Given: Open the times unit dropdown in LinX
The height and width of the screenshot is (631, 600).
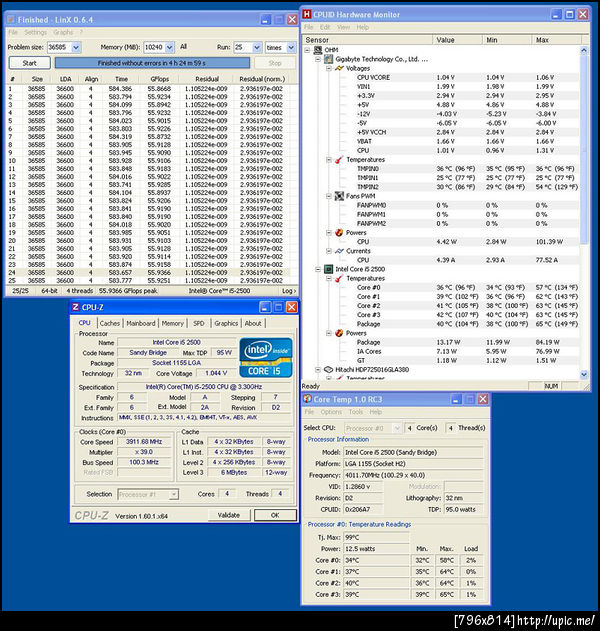Looking at the screenshot, I should [x=291, y=47].
